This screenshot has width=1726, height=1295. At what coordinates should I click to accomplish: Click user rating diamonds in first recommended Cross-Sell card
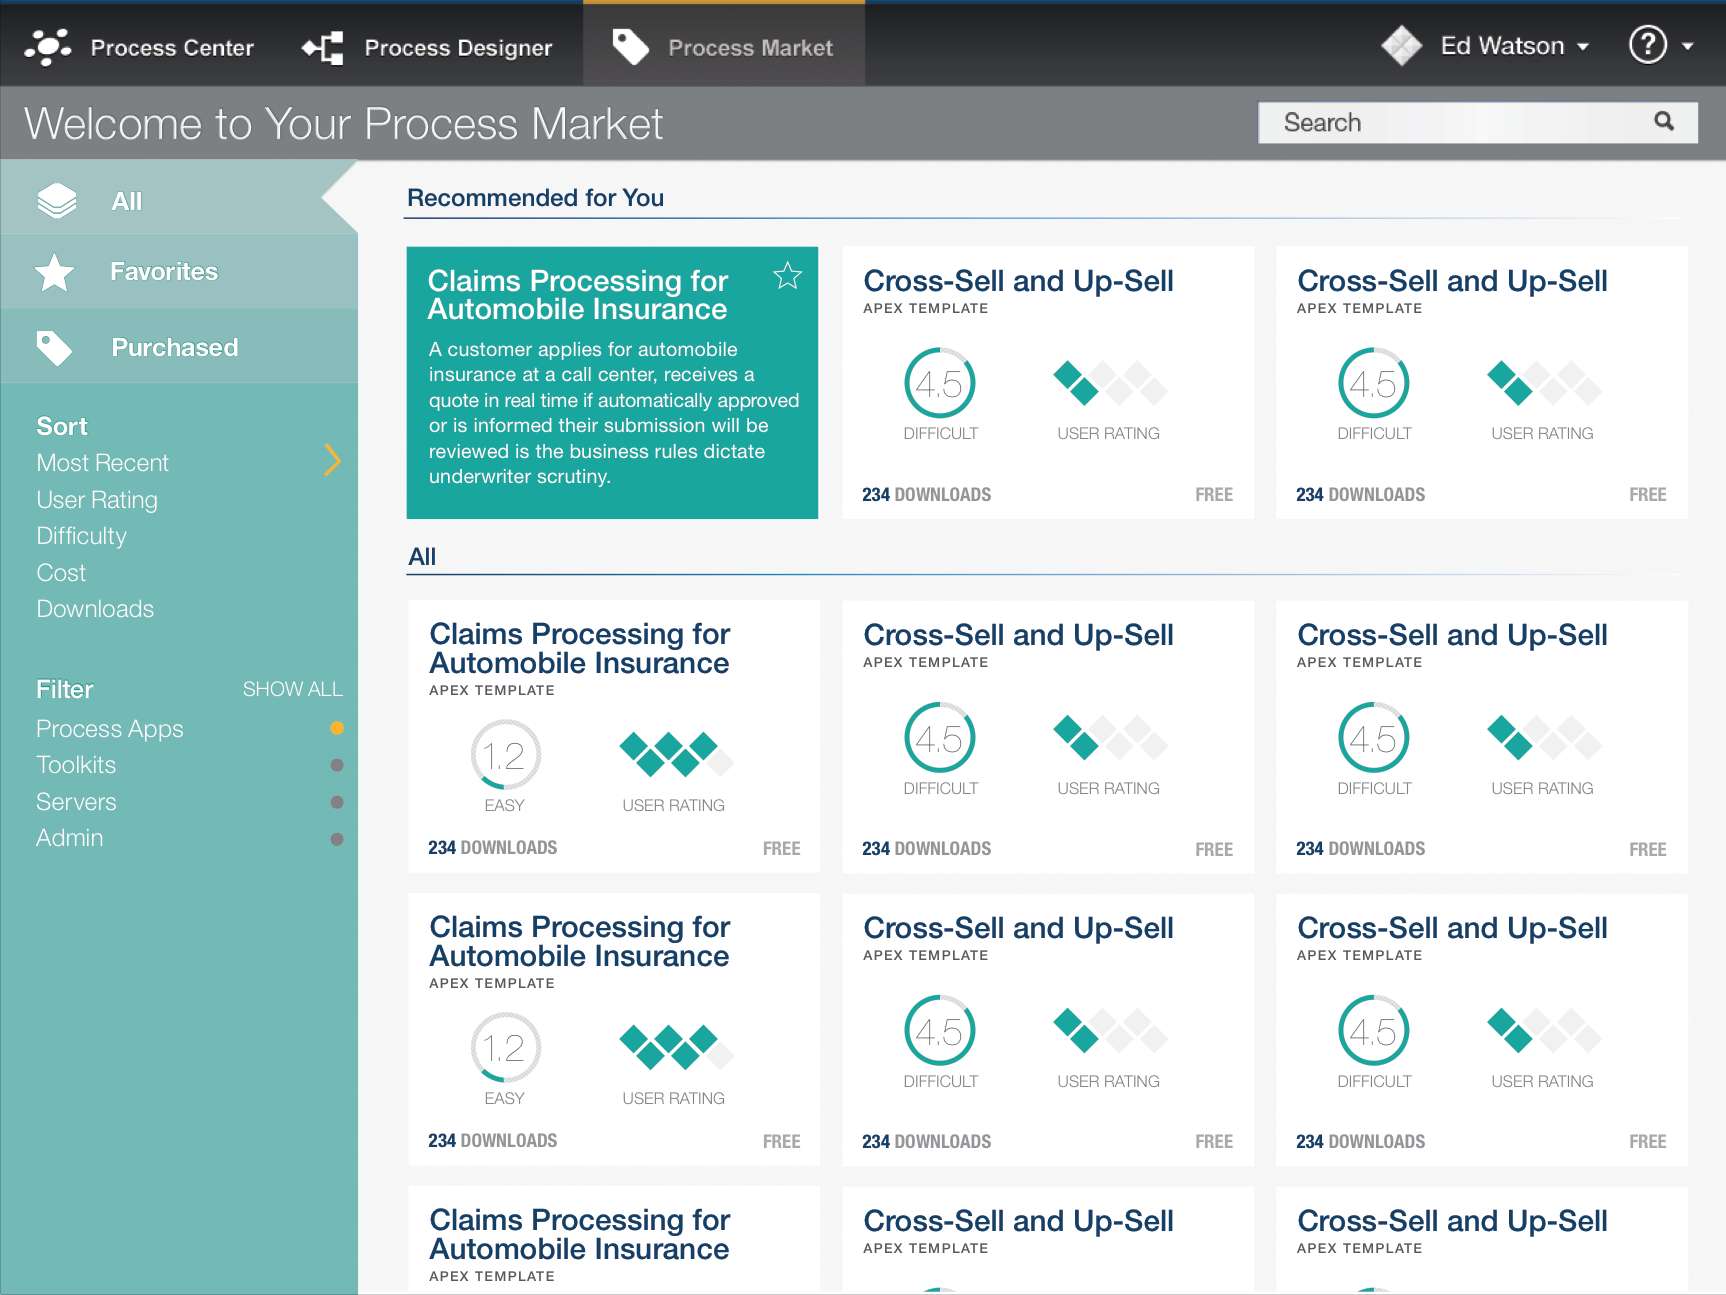1110,383
